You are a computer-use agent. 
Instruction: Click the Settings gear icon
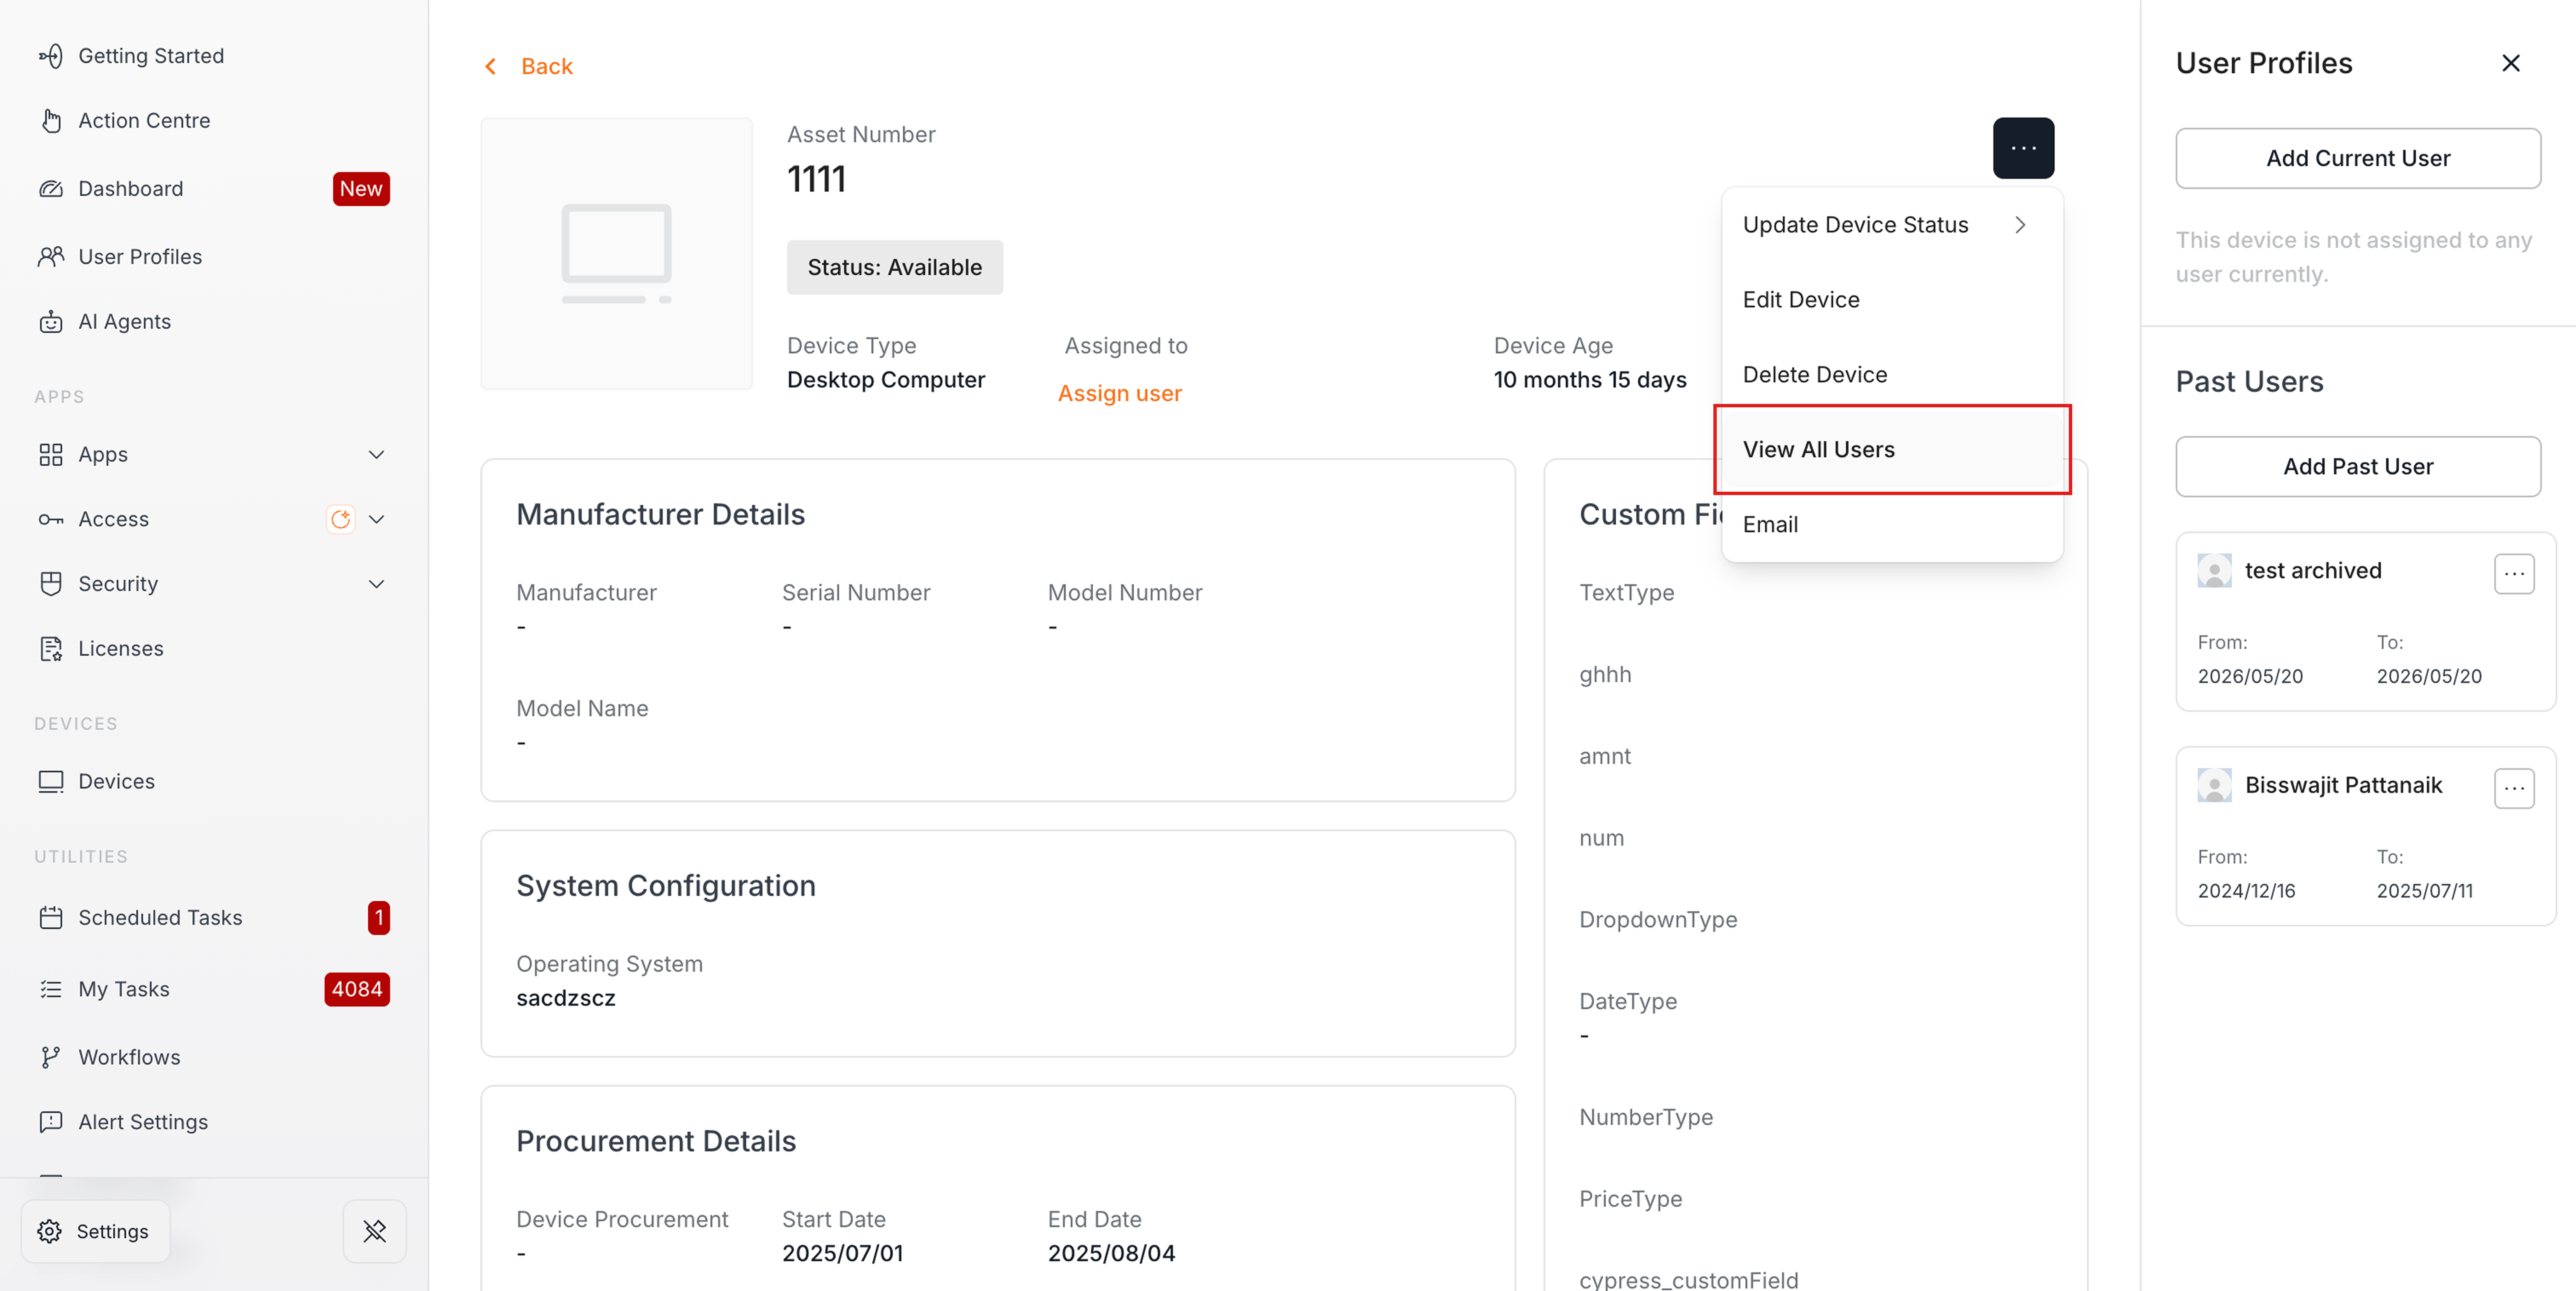[49, 1232]
